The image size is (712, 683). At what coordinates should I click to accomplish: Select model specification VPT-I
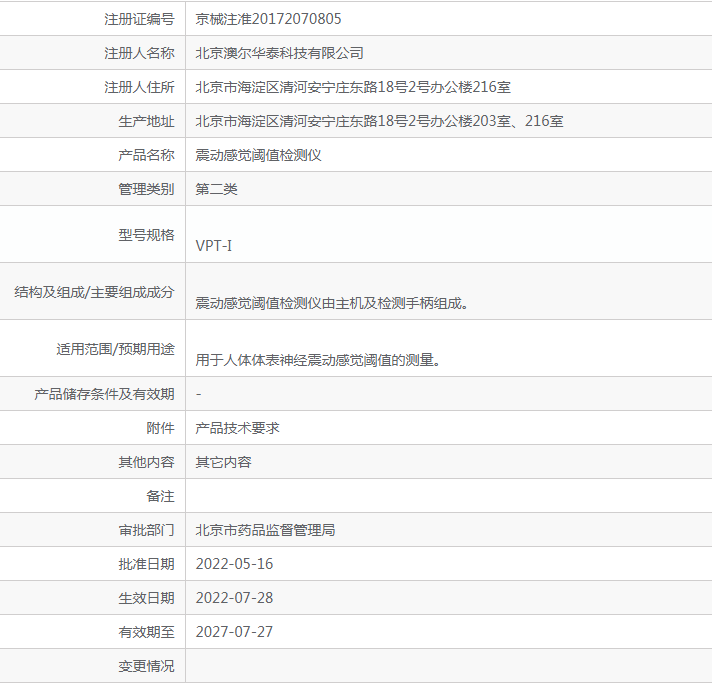(x=213, y=246)
